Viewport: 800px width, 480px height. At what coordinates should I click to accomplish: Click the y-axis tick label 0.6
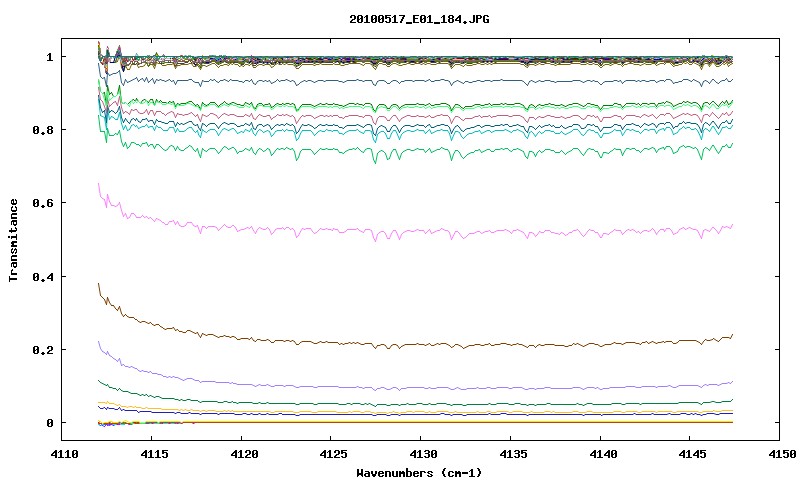pos(43,203)
